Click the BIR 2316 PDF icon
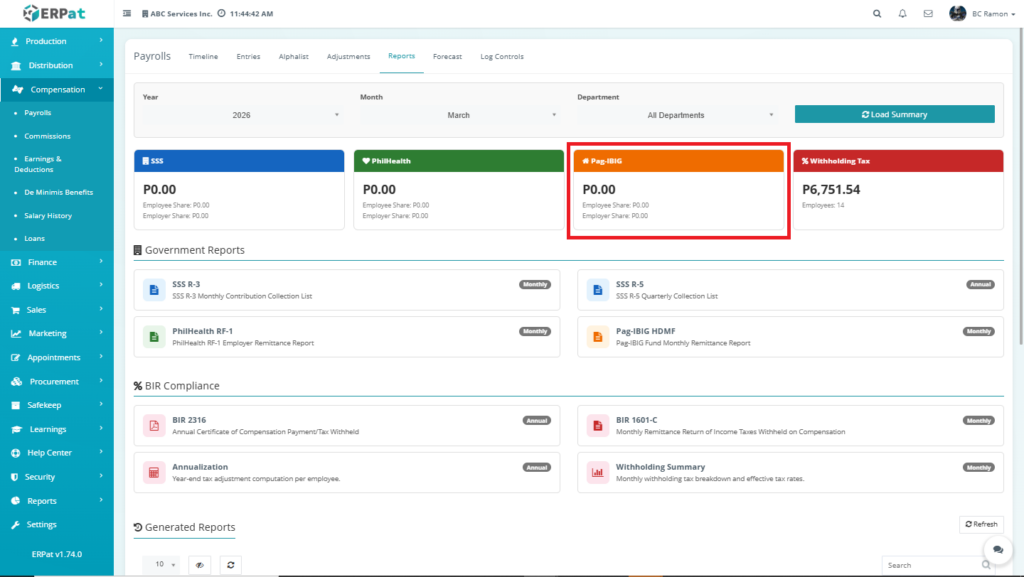1024x577 pixels. click(154, 426)
